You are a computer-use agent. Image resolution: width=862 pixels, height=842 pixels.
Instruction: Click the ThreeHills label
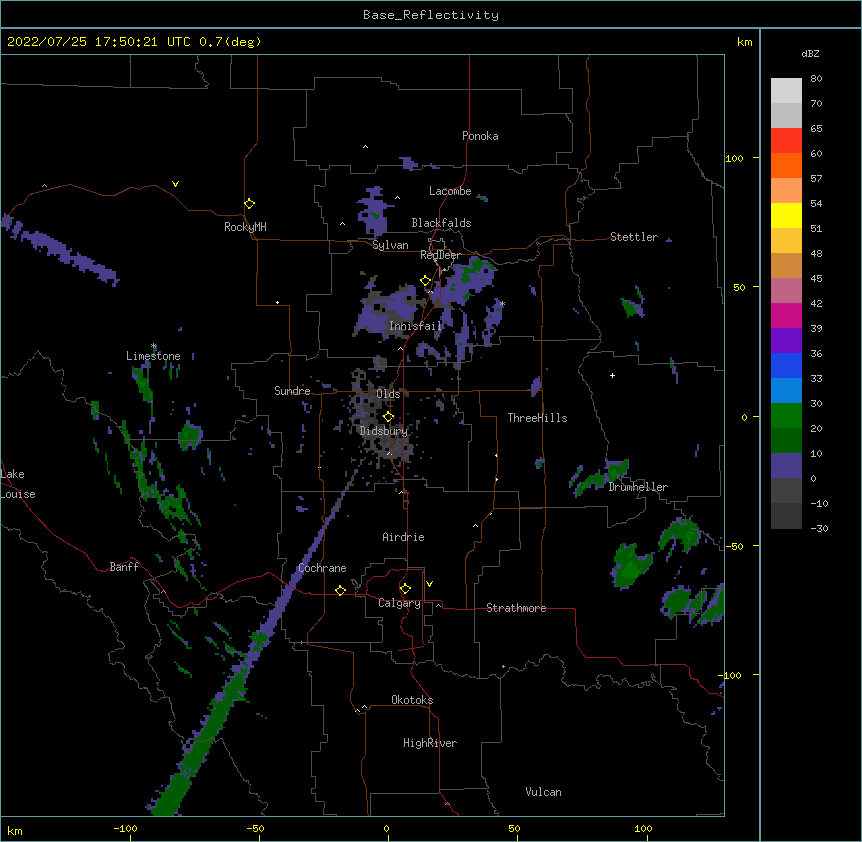click(x=538, y=418)
